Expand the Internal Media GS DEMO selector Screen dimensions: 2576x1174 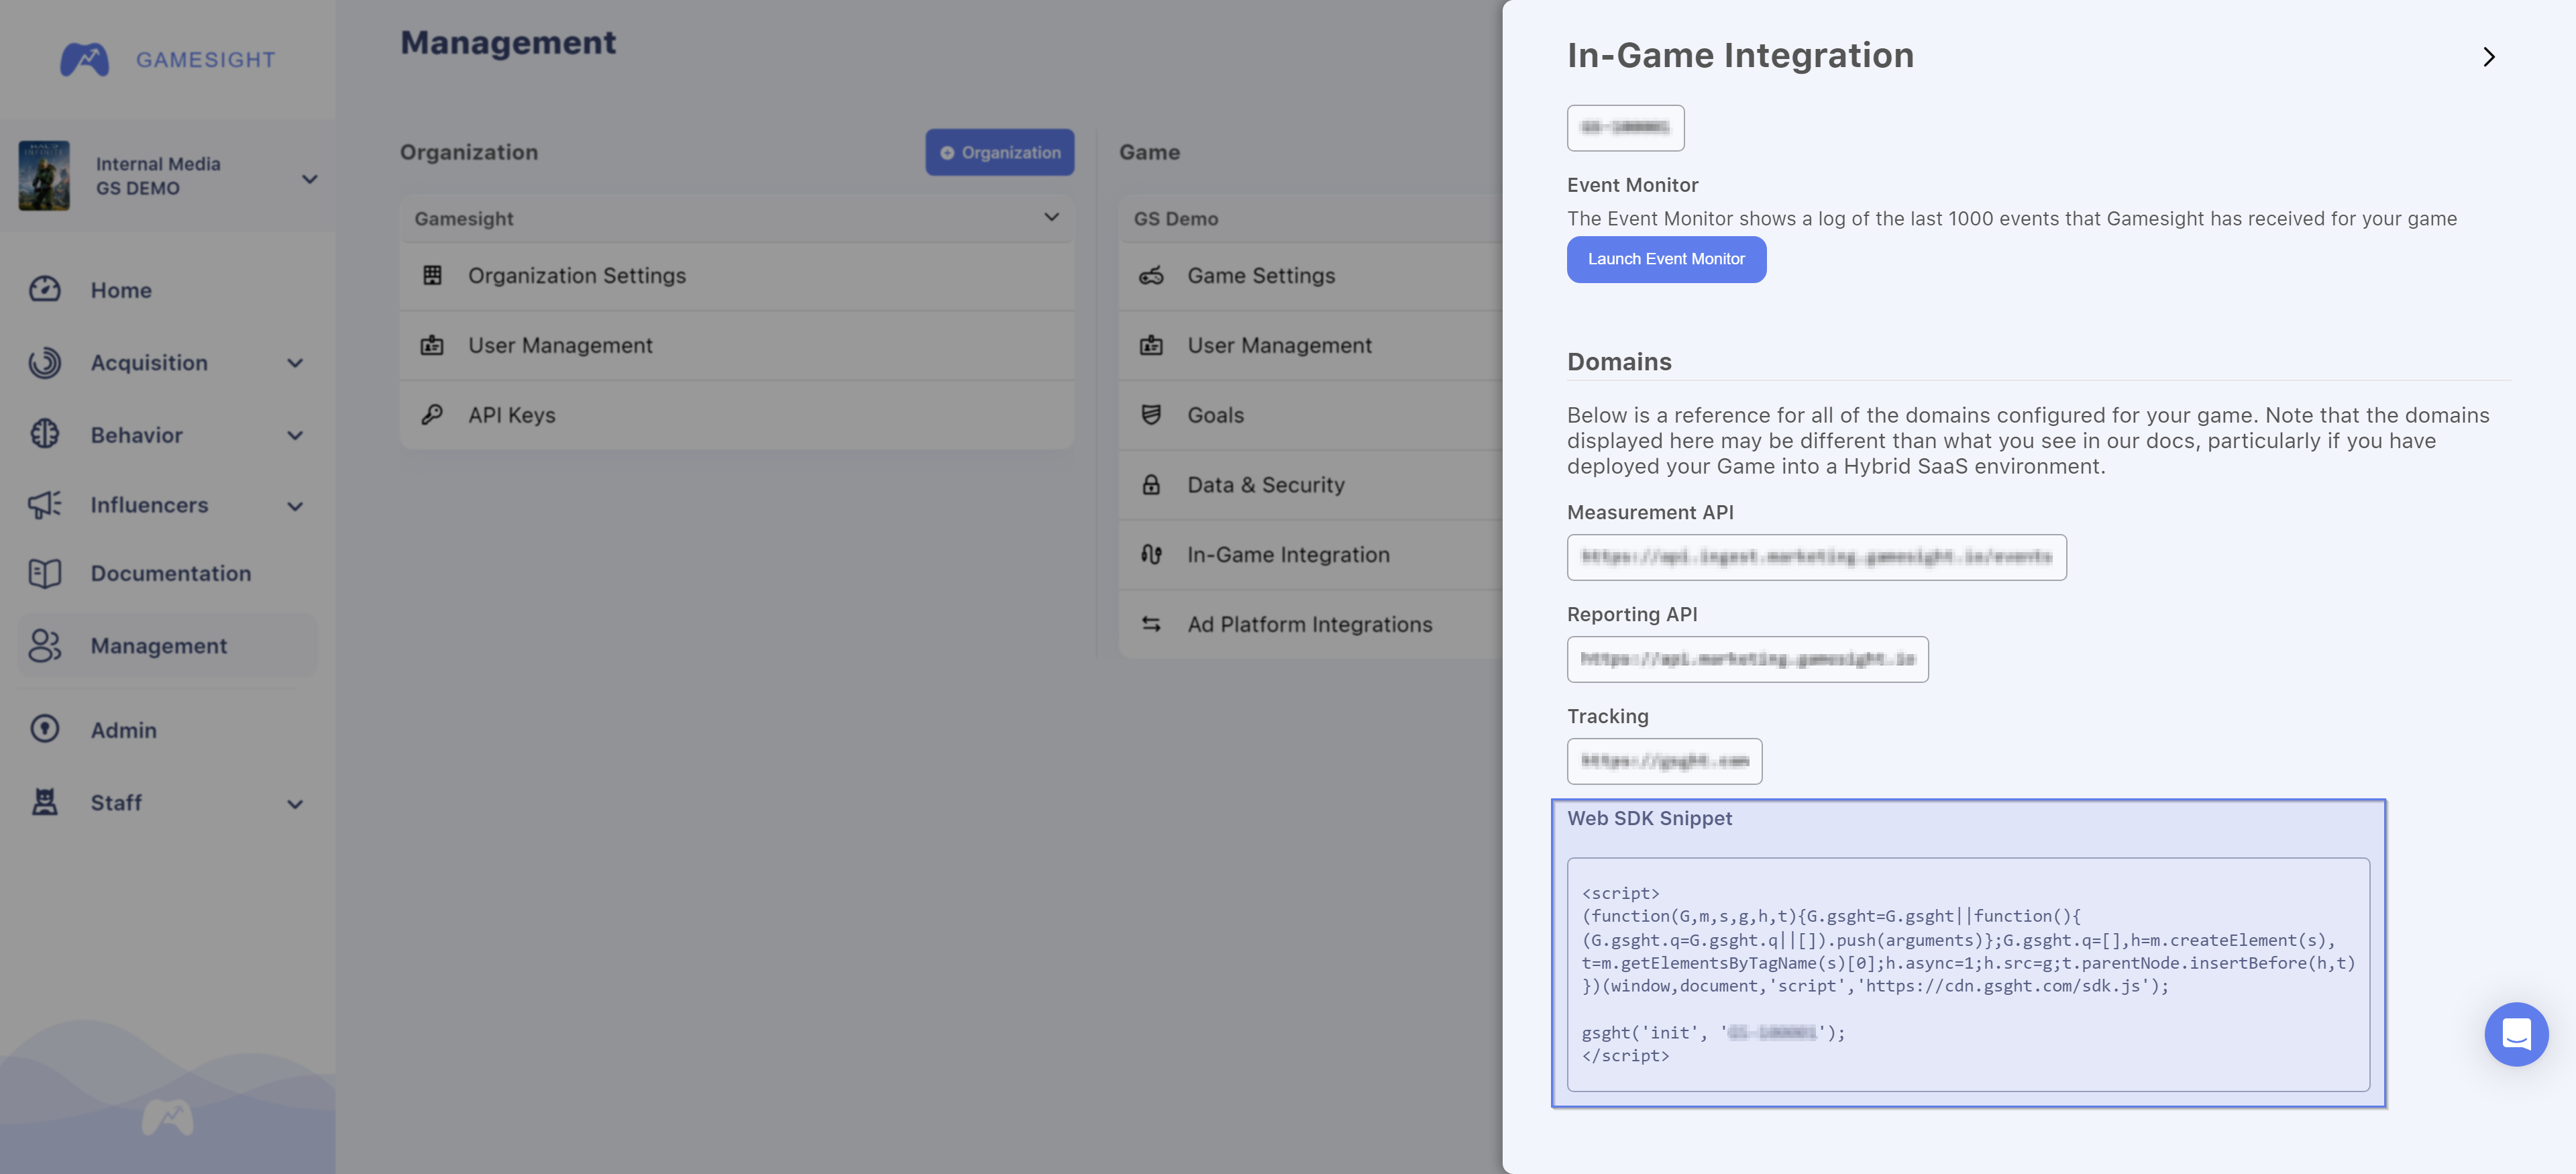tap(309, 179)
